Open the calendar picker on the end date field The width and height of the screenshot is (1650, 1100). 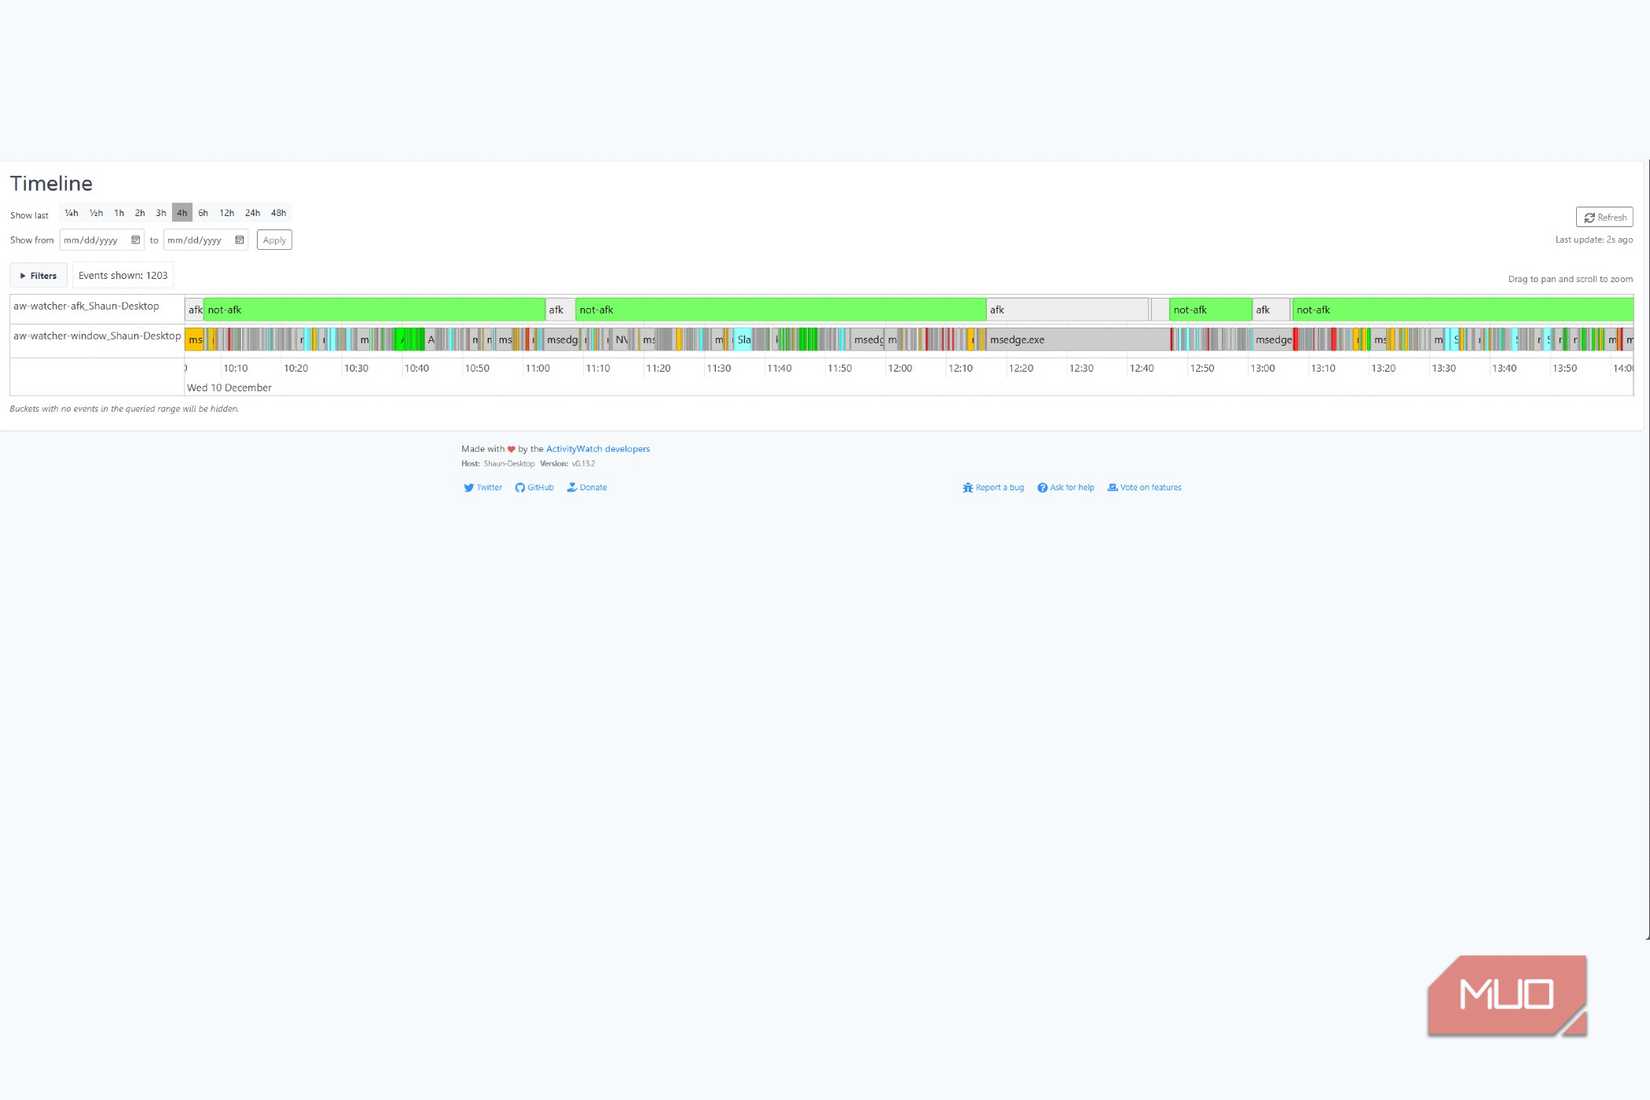[239, 240]
